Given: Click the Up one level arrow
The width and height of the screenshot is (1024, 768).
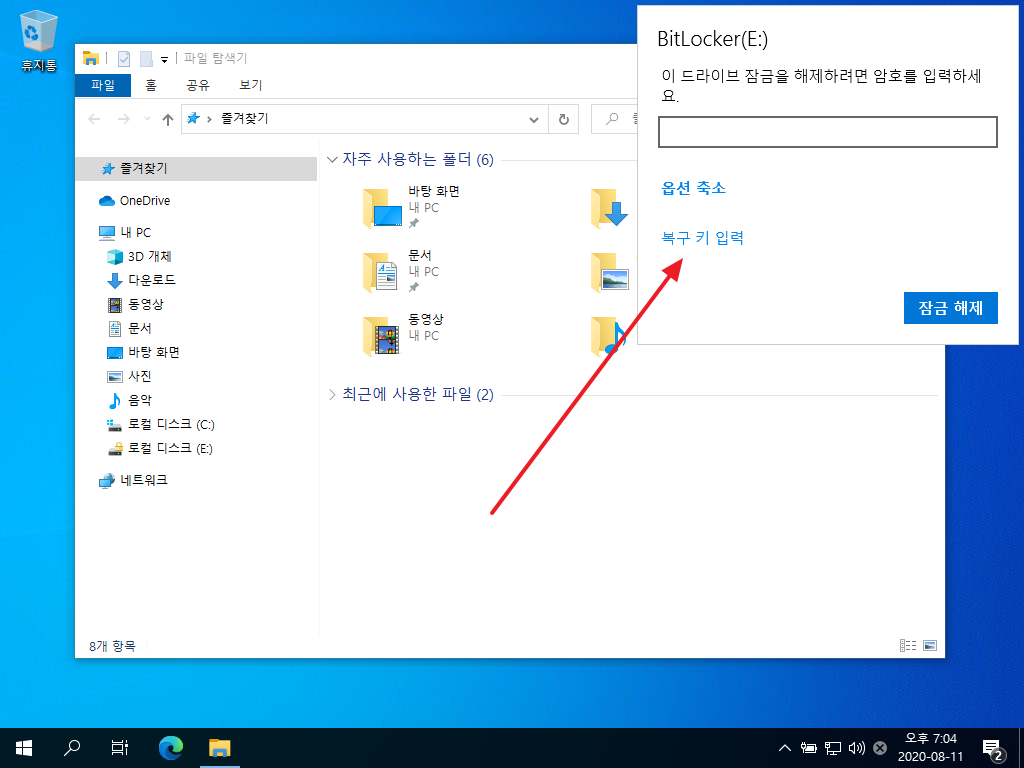Looking at the screenshot, I should tap(168, 120).
